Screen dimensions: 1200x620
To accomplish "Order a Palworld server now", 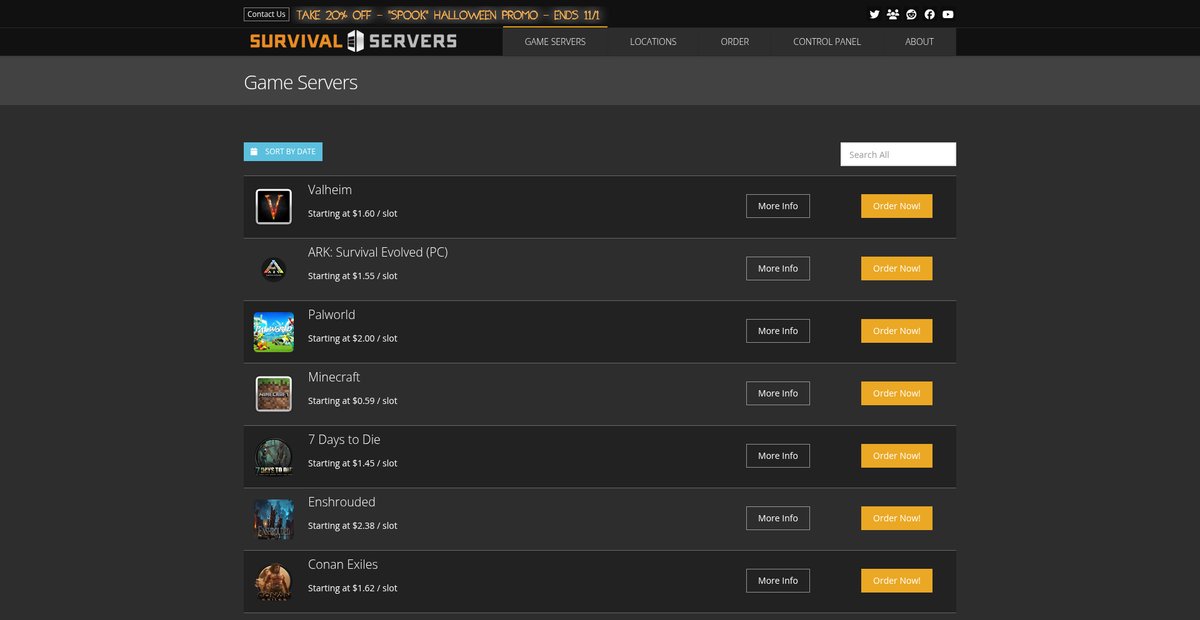I will [897, 331].
